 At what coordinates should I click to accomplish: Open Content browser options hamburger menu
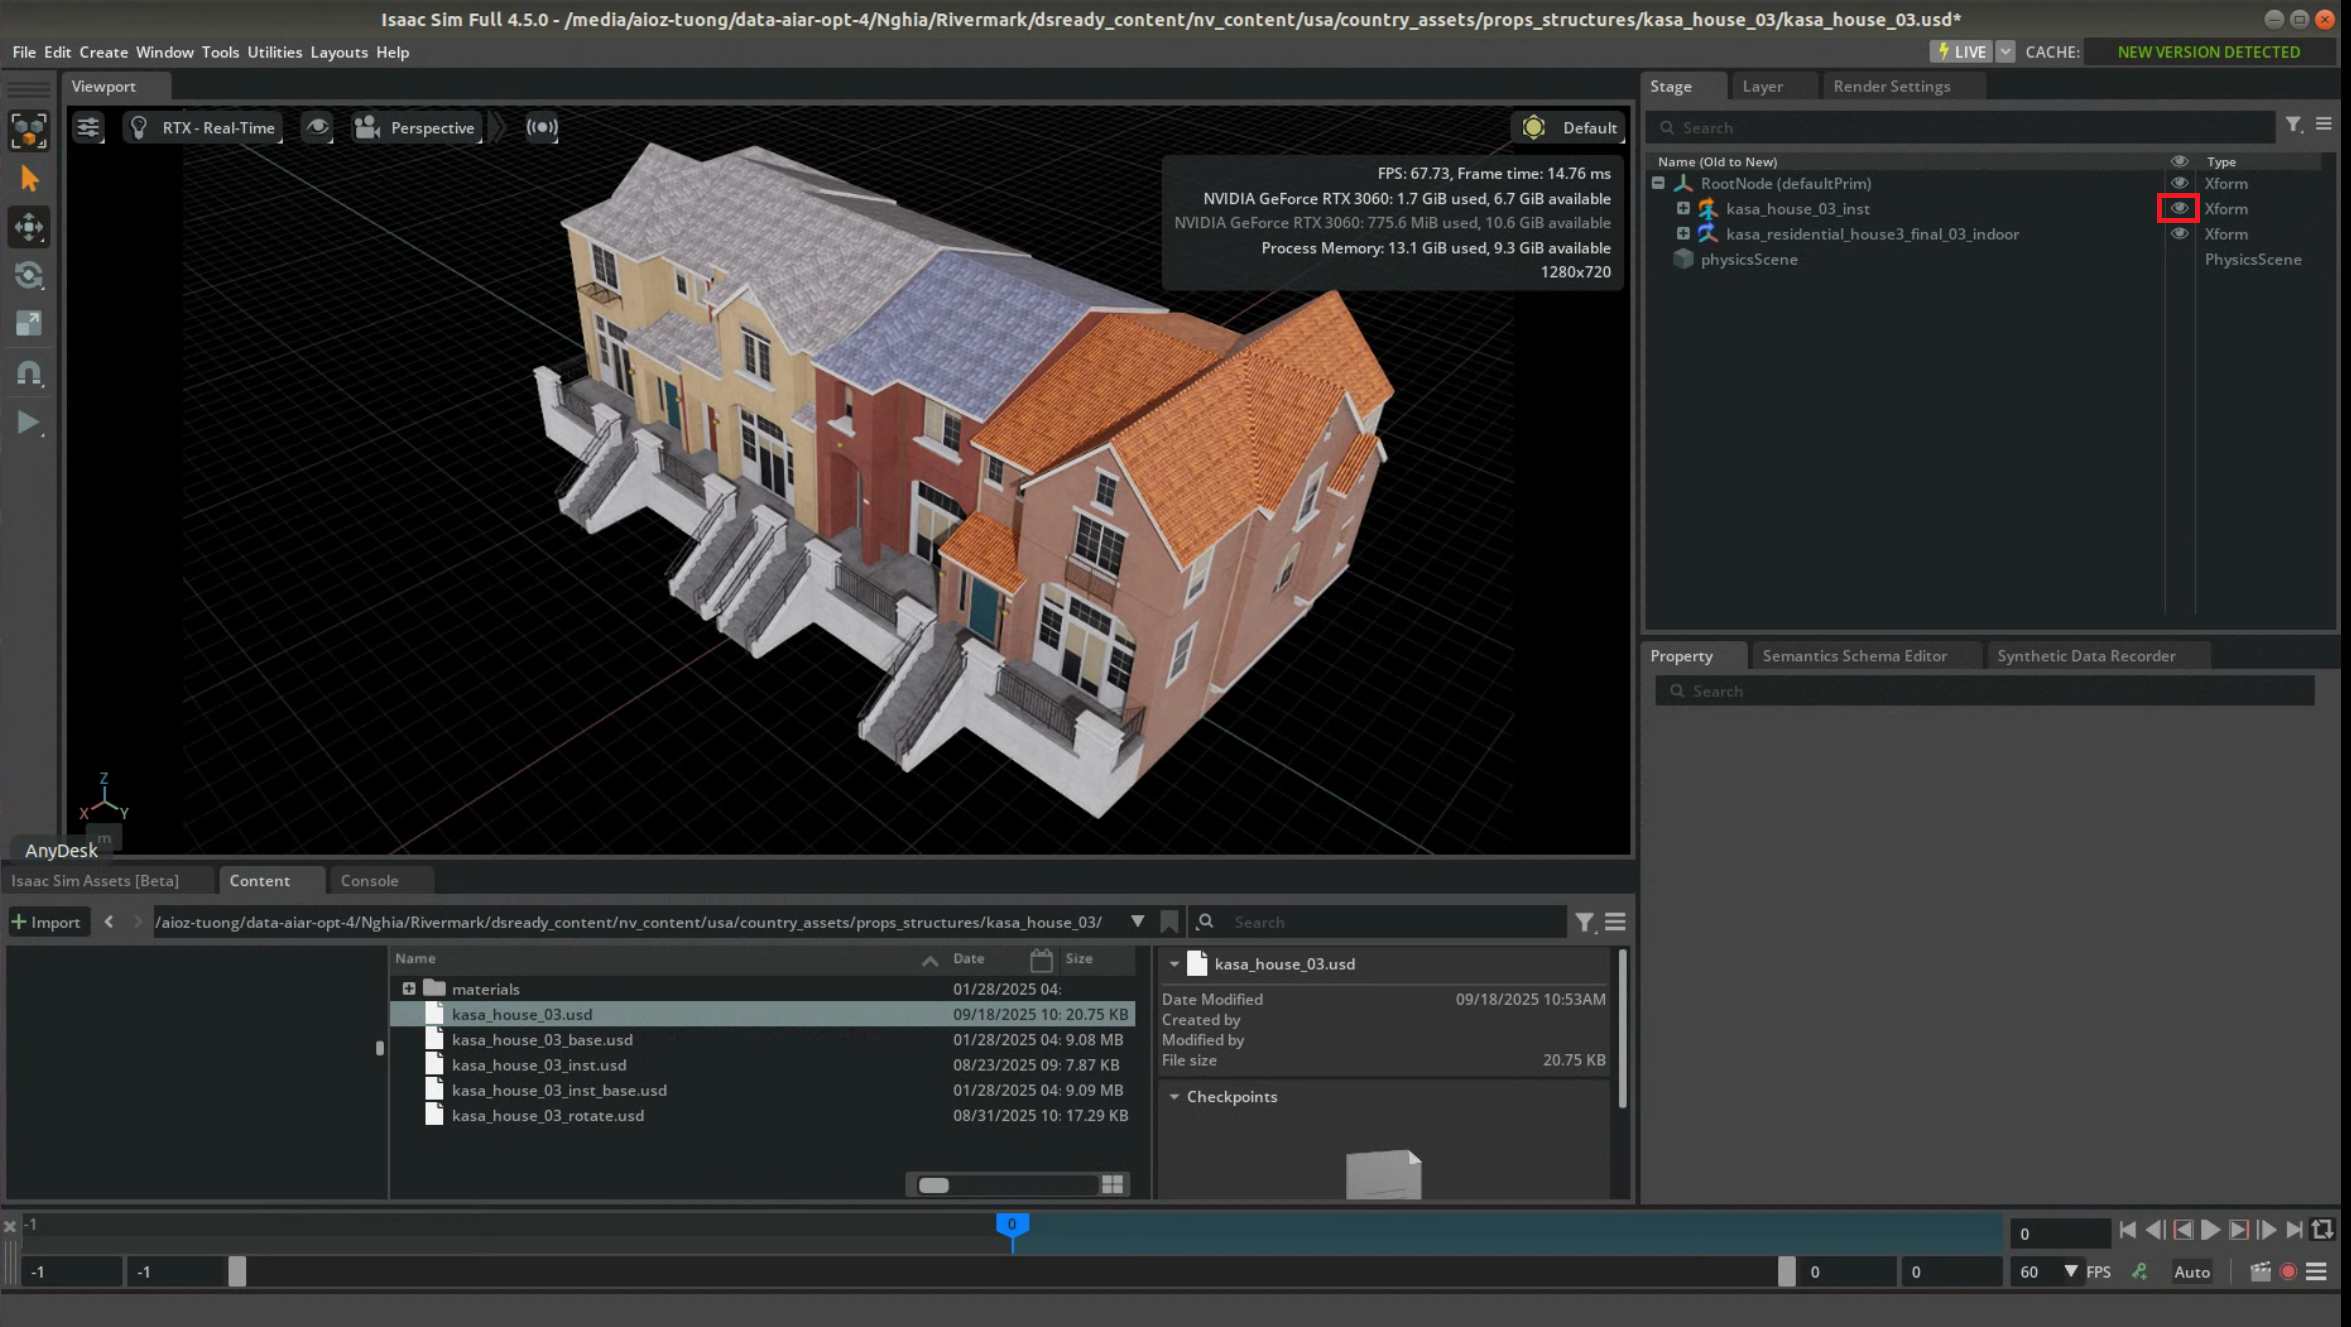coord(1615,922)
